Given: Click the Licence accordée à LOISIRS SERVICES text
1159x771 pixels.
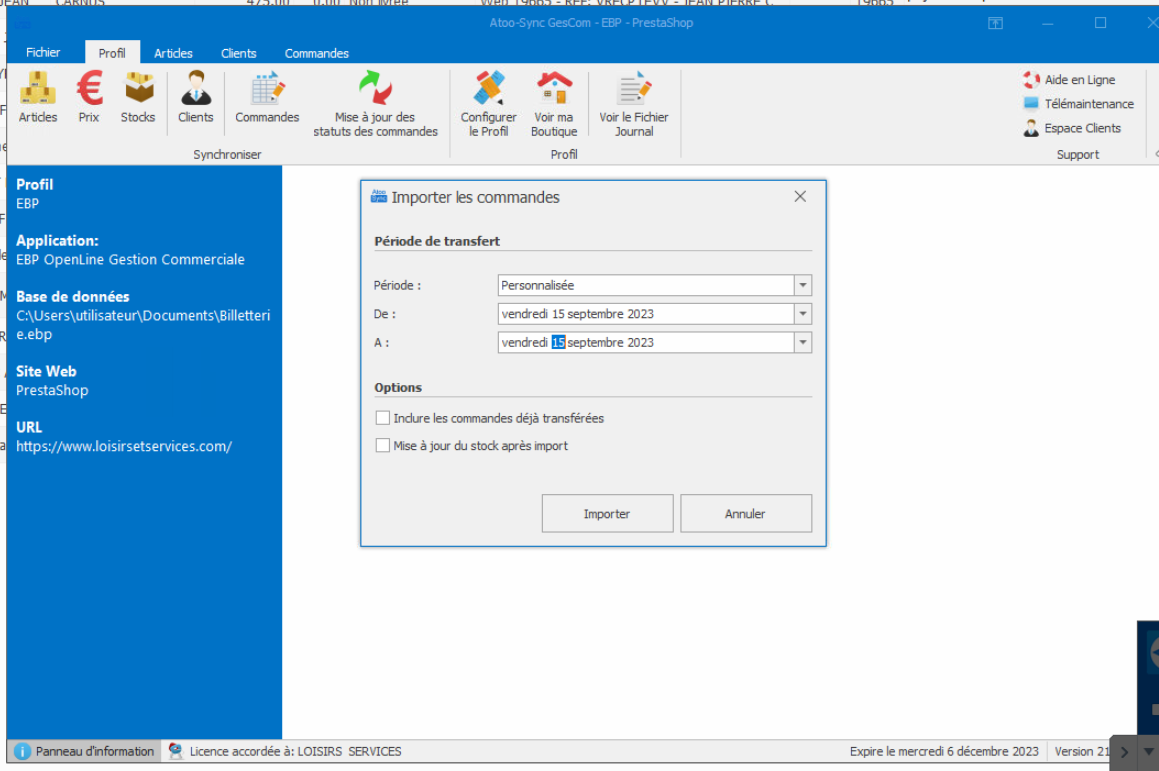Looking at the screenshot, I should tap(296, 752).
